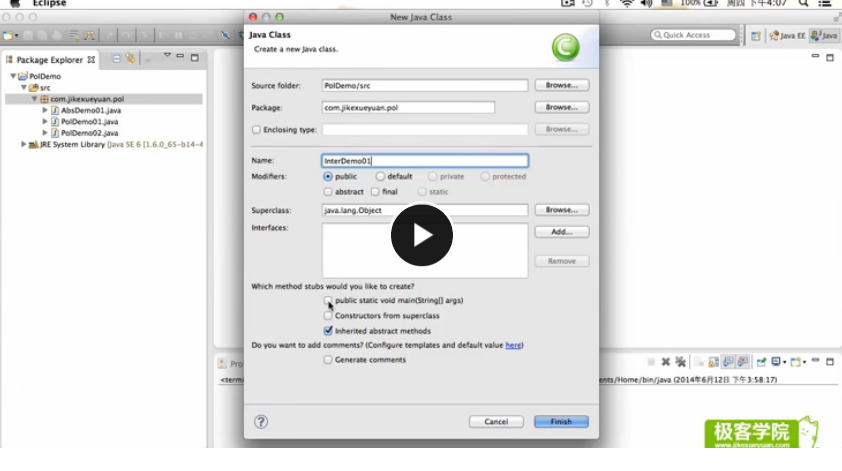
Task: Check the final modifier checkbox
Action: point(375,192)
